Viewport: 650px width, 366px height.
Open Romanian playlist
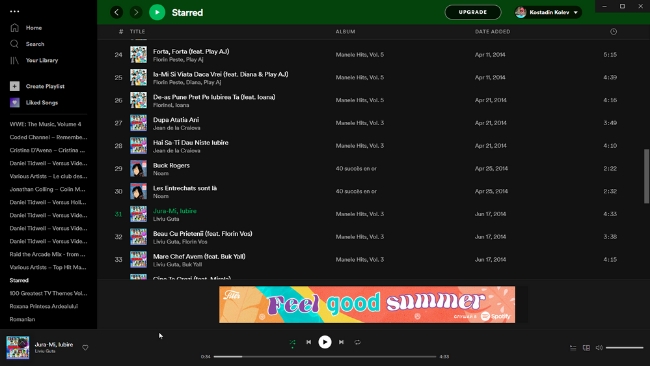(x=22, y=319)
